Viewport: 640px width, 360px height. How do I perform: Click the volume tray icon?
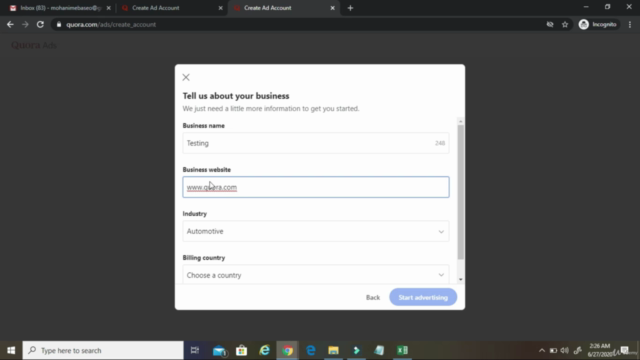coord(565,350)
